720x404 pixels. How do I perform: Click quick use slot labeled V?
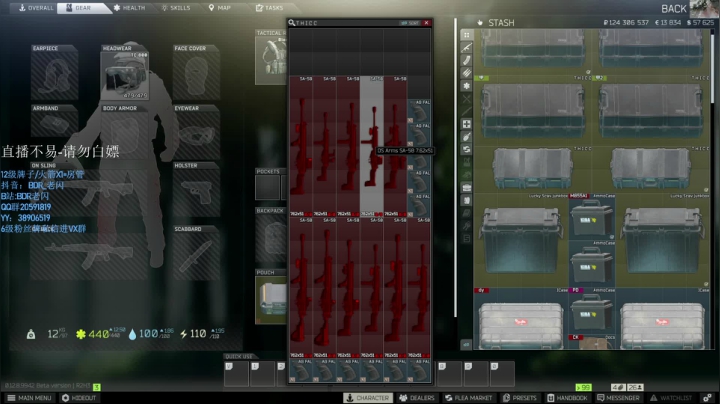coord(237,374)
